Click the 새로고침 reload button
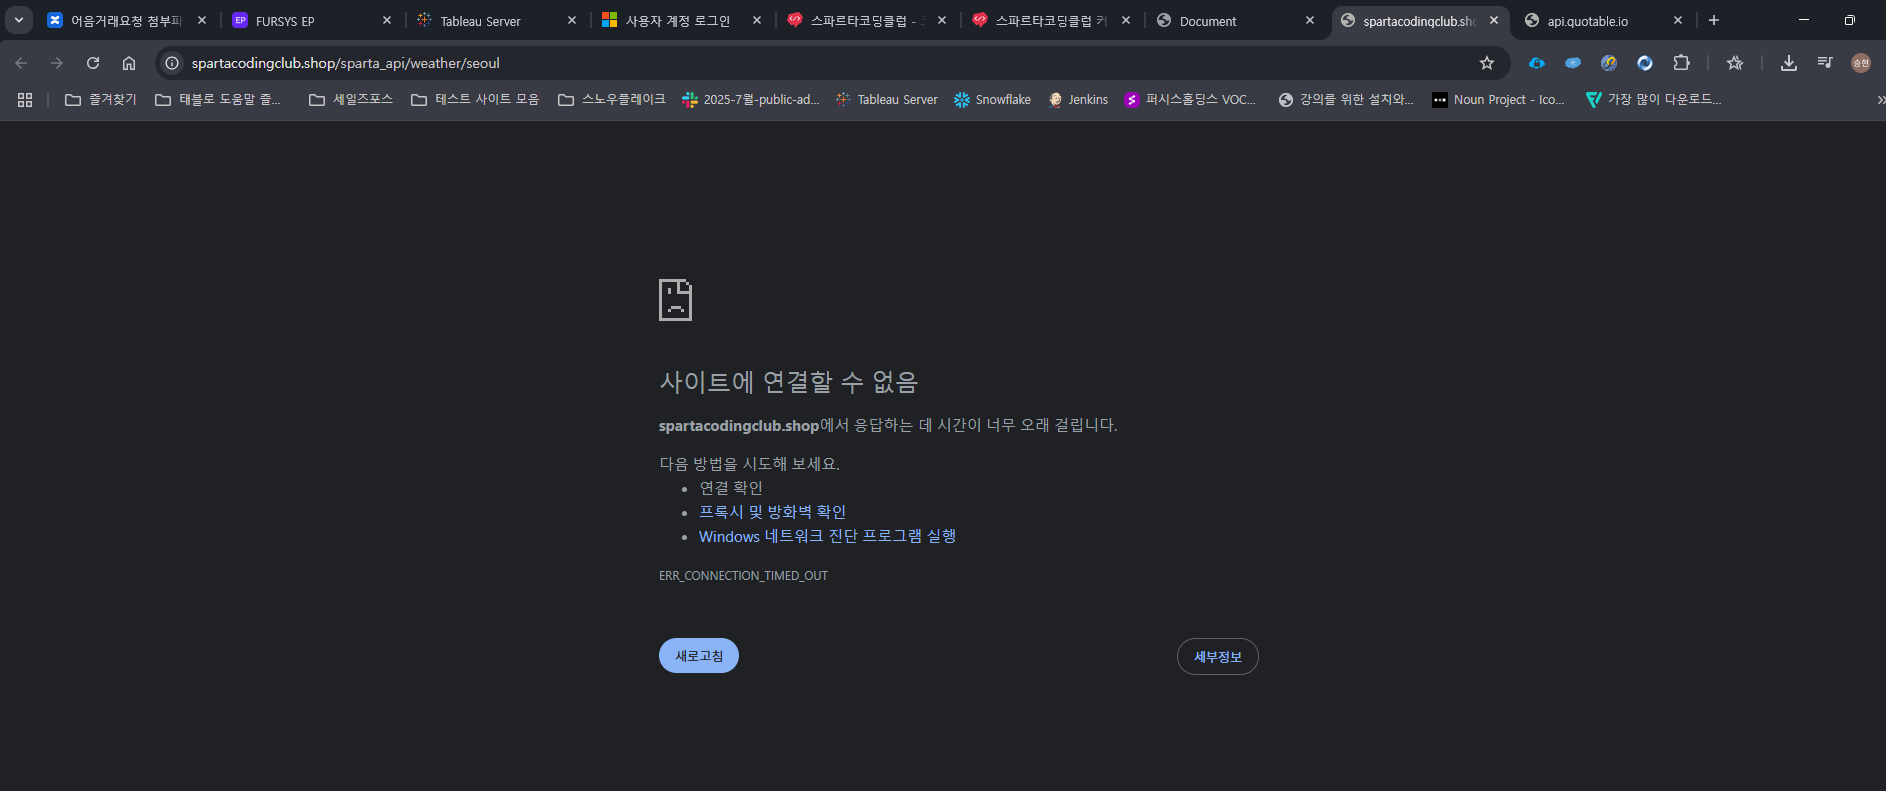Image resolution: width=1886 pixels, height=791 pixels. tap(699, 656)
